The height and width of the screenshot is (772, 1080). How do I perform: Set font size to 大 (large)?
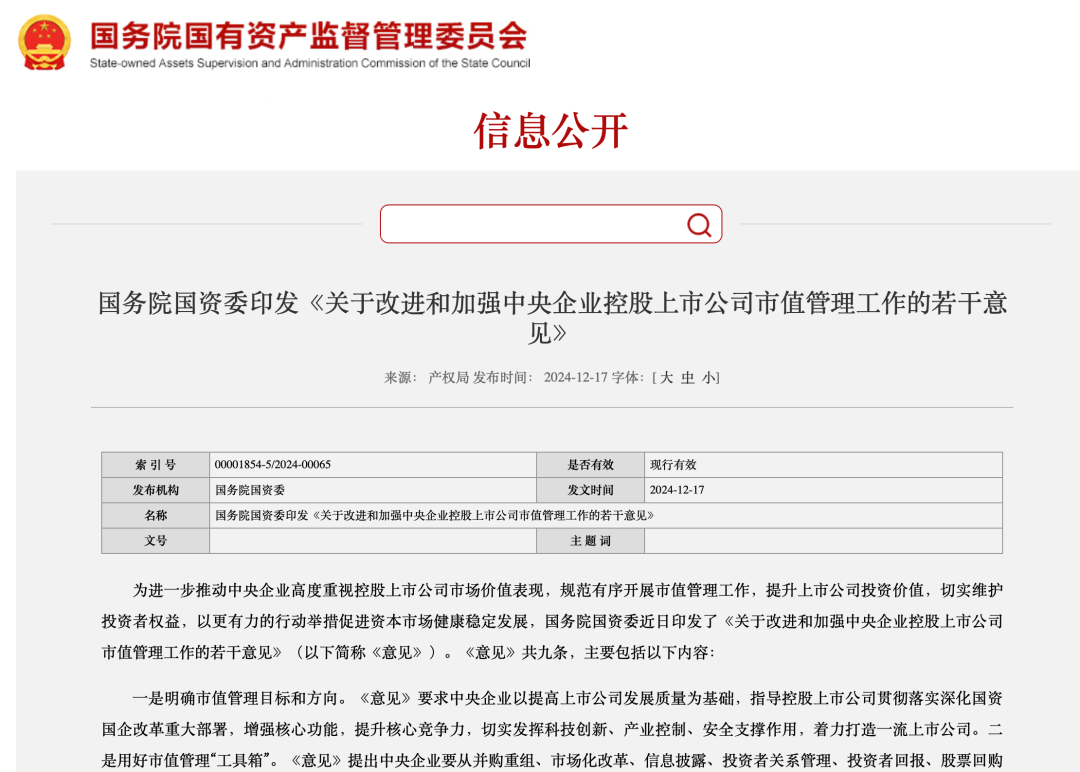667,378
